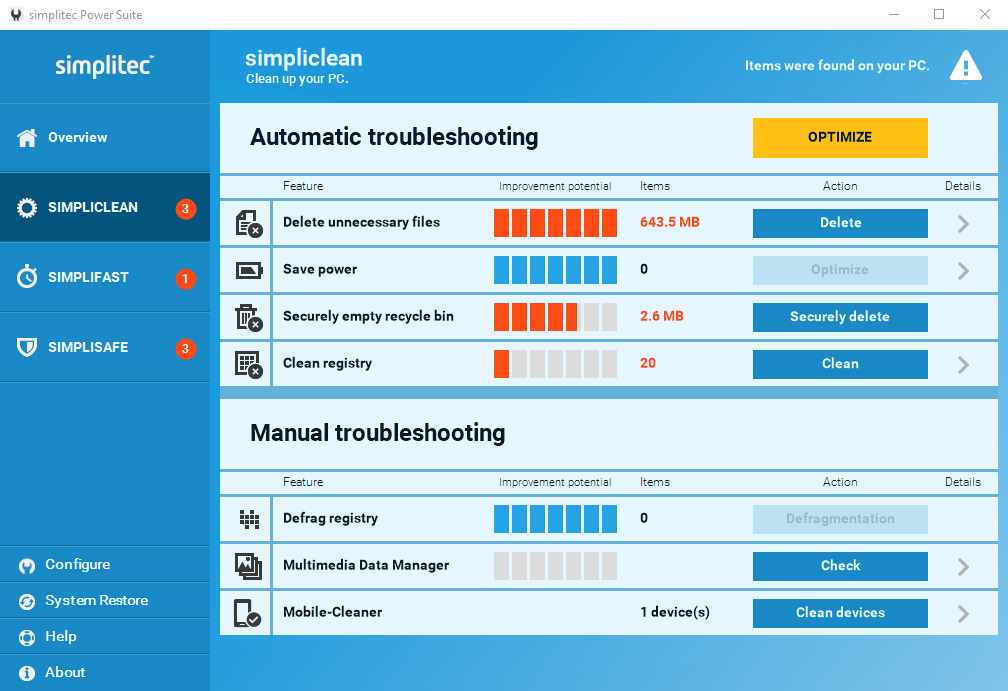Click the Delete unnecessary files document icon
The image size is (1008, 691).
point(249,223)
